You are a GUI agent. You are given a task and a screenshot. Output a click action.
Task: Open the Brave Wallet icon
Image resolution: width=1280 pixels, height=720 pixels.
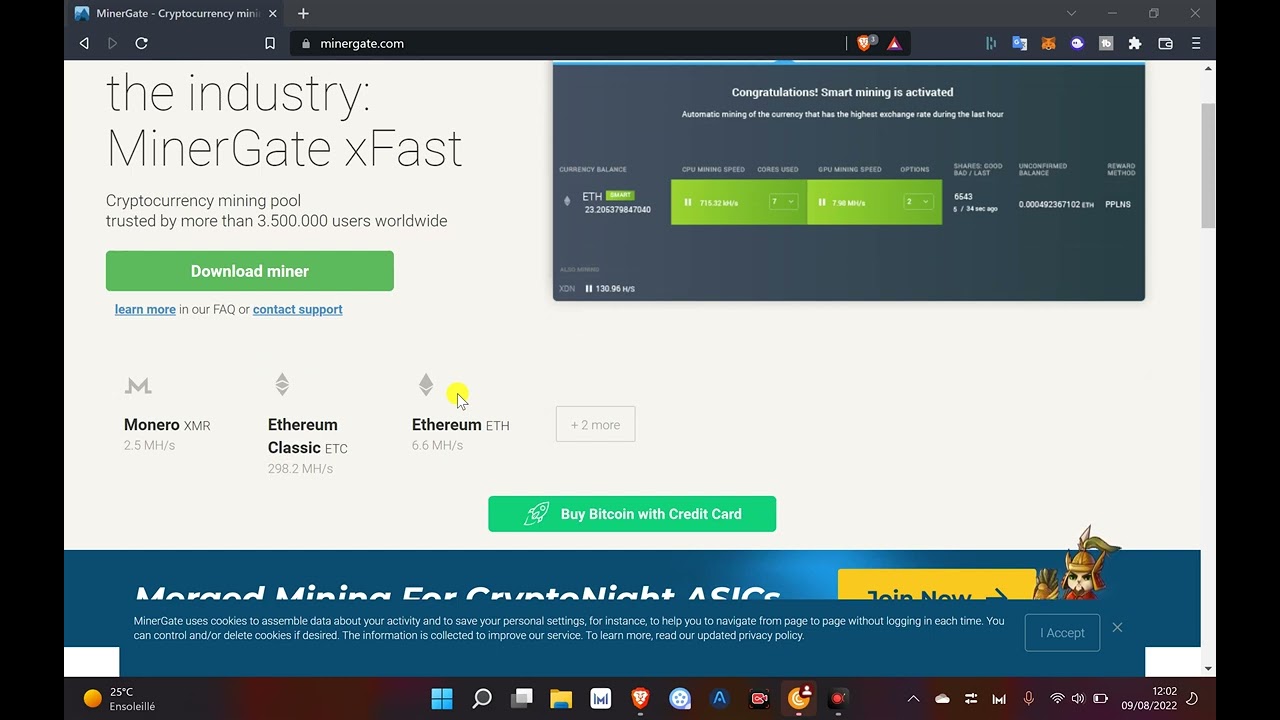1165,43
